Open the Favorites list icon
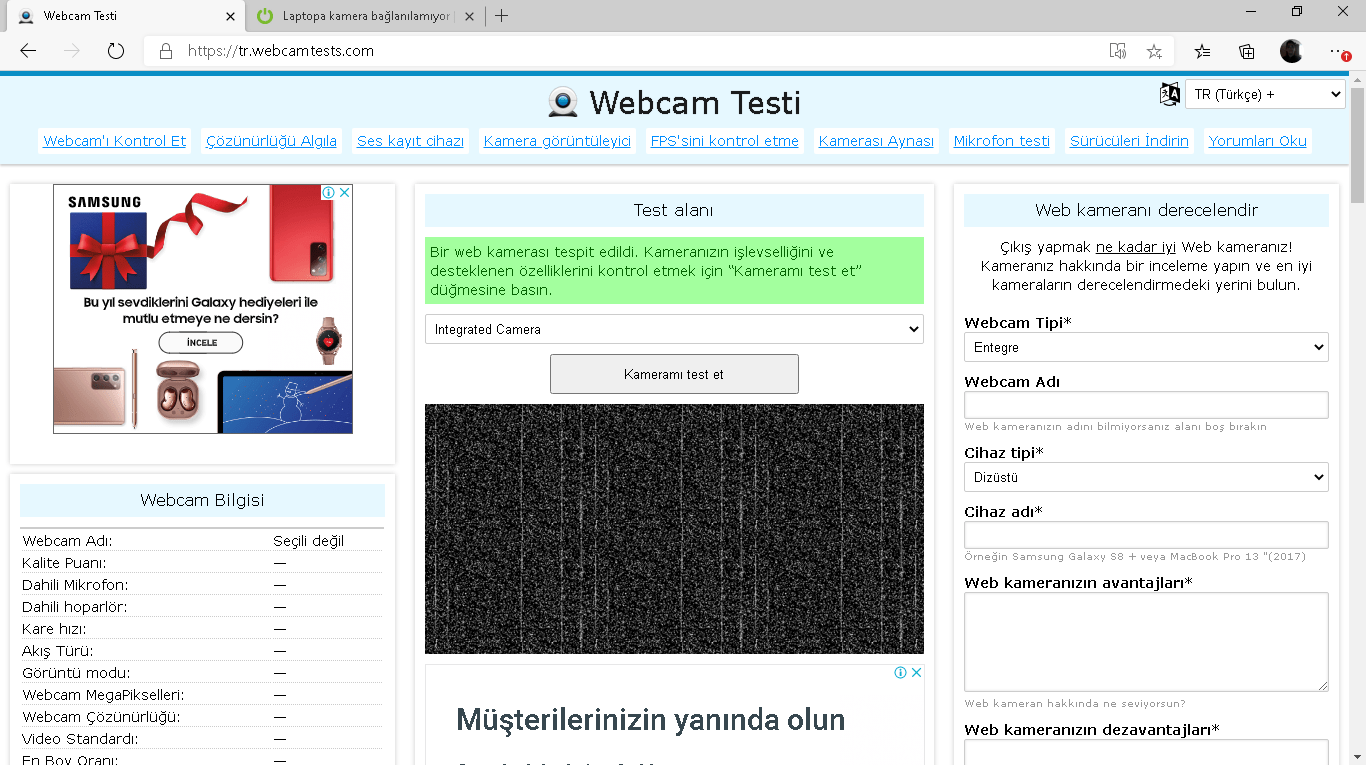The image size is (1366, 765). tap(1202, 51)
